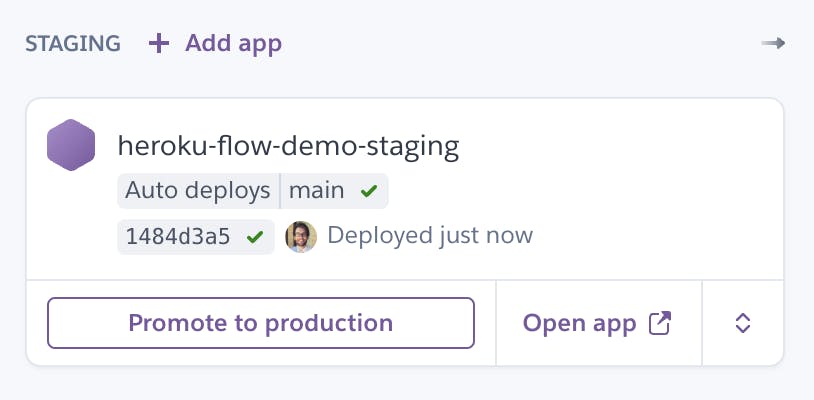Click the deployer's avatar photo
Image resolution: width=814 pixels, height=400 pixels.
coord(301,237)
